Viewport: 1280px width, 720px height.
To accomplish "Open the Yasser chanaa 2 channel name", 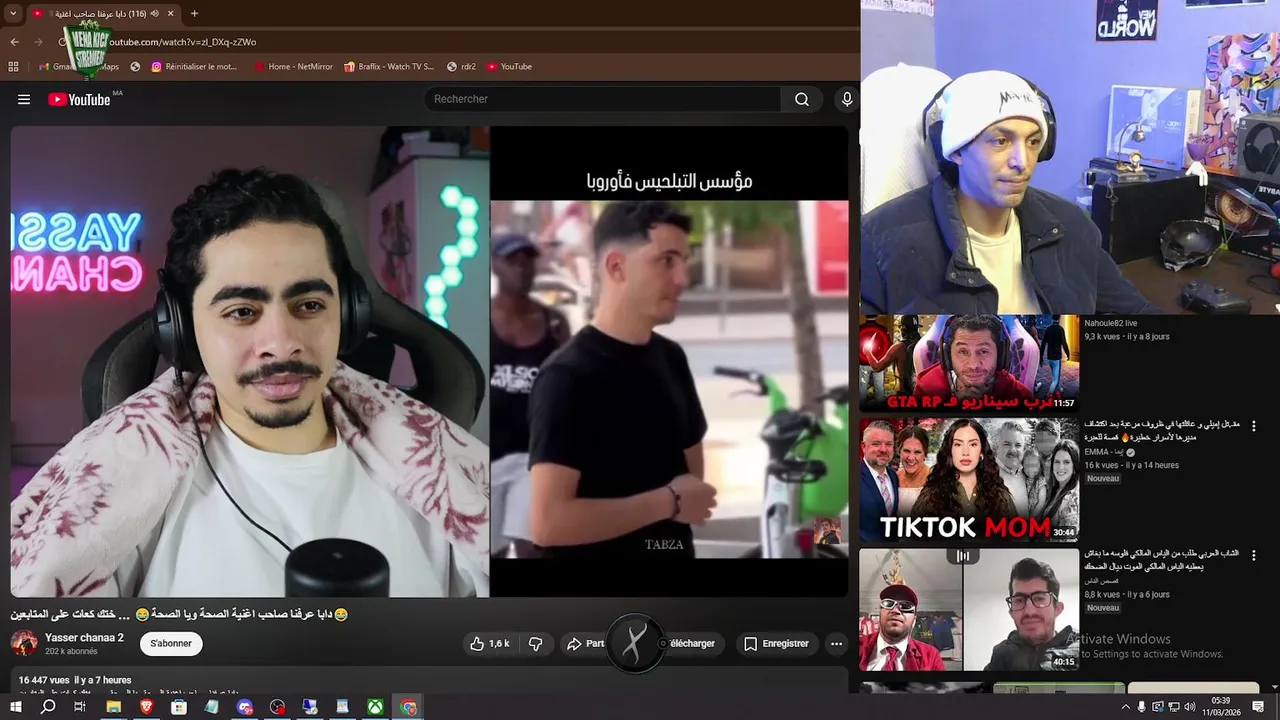I will pos(84,638).
